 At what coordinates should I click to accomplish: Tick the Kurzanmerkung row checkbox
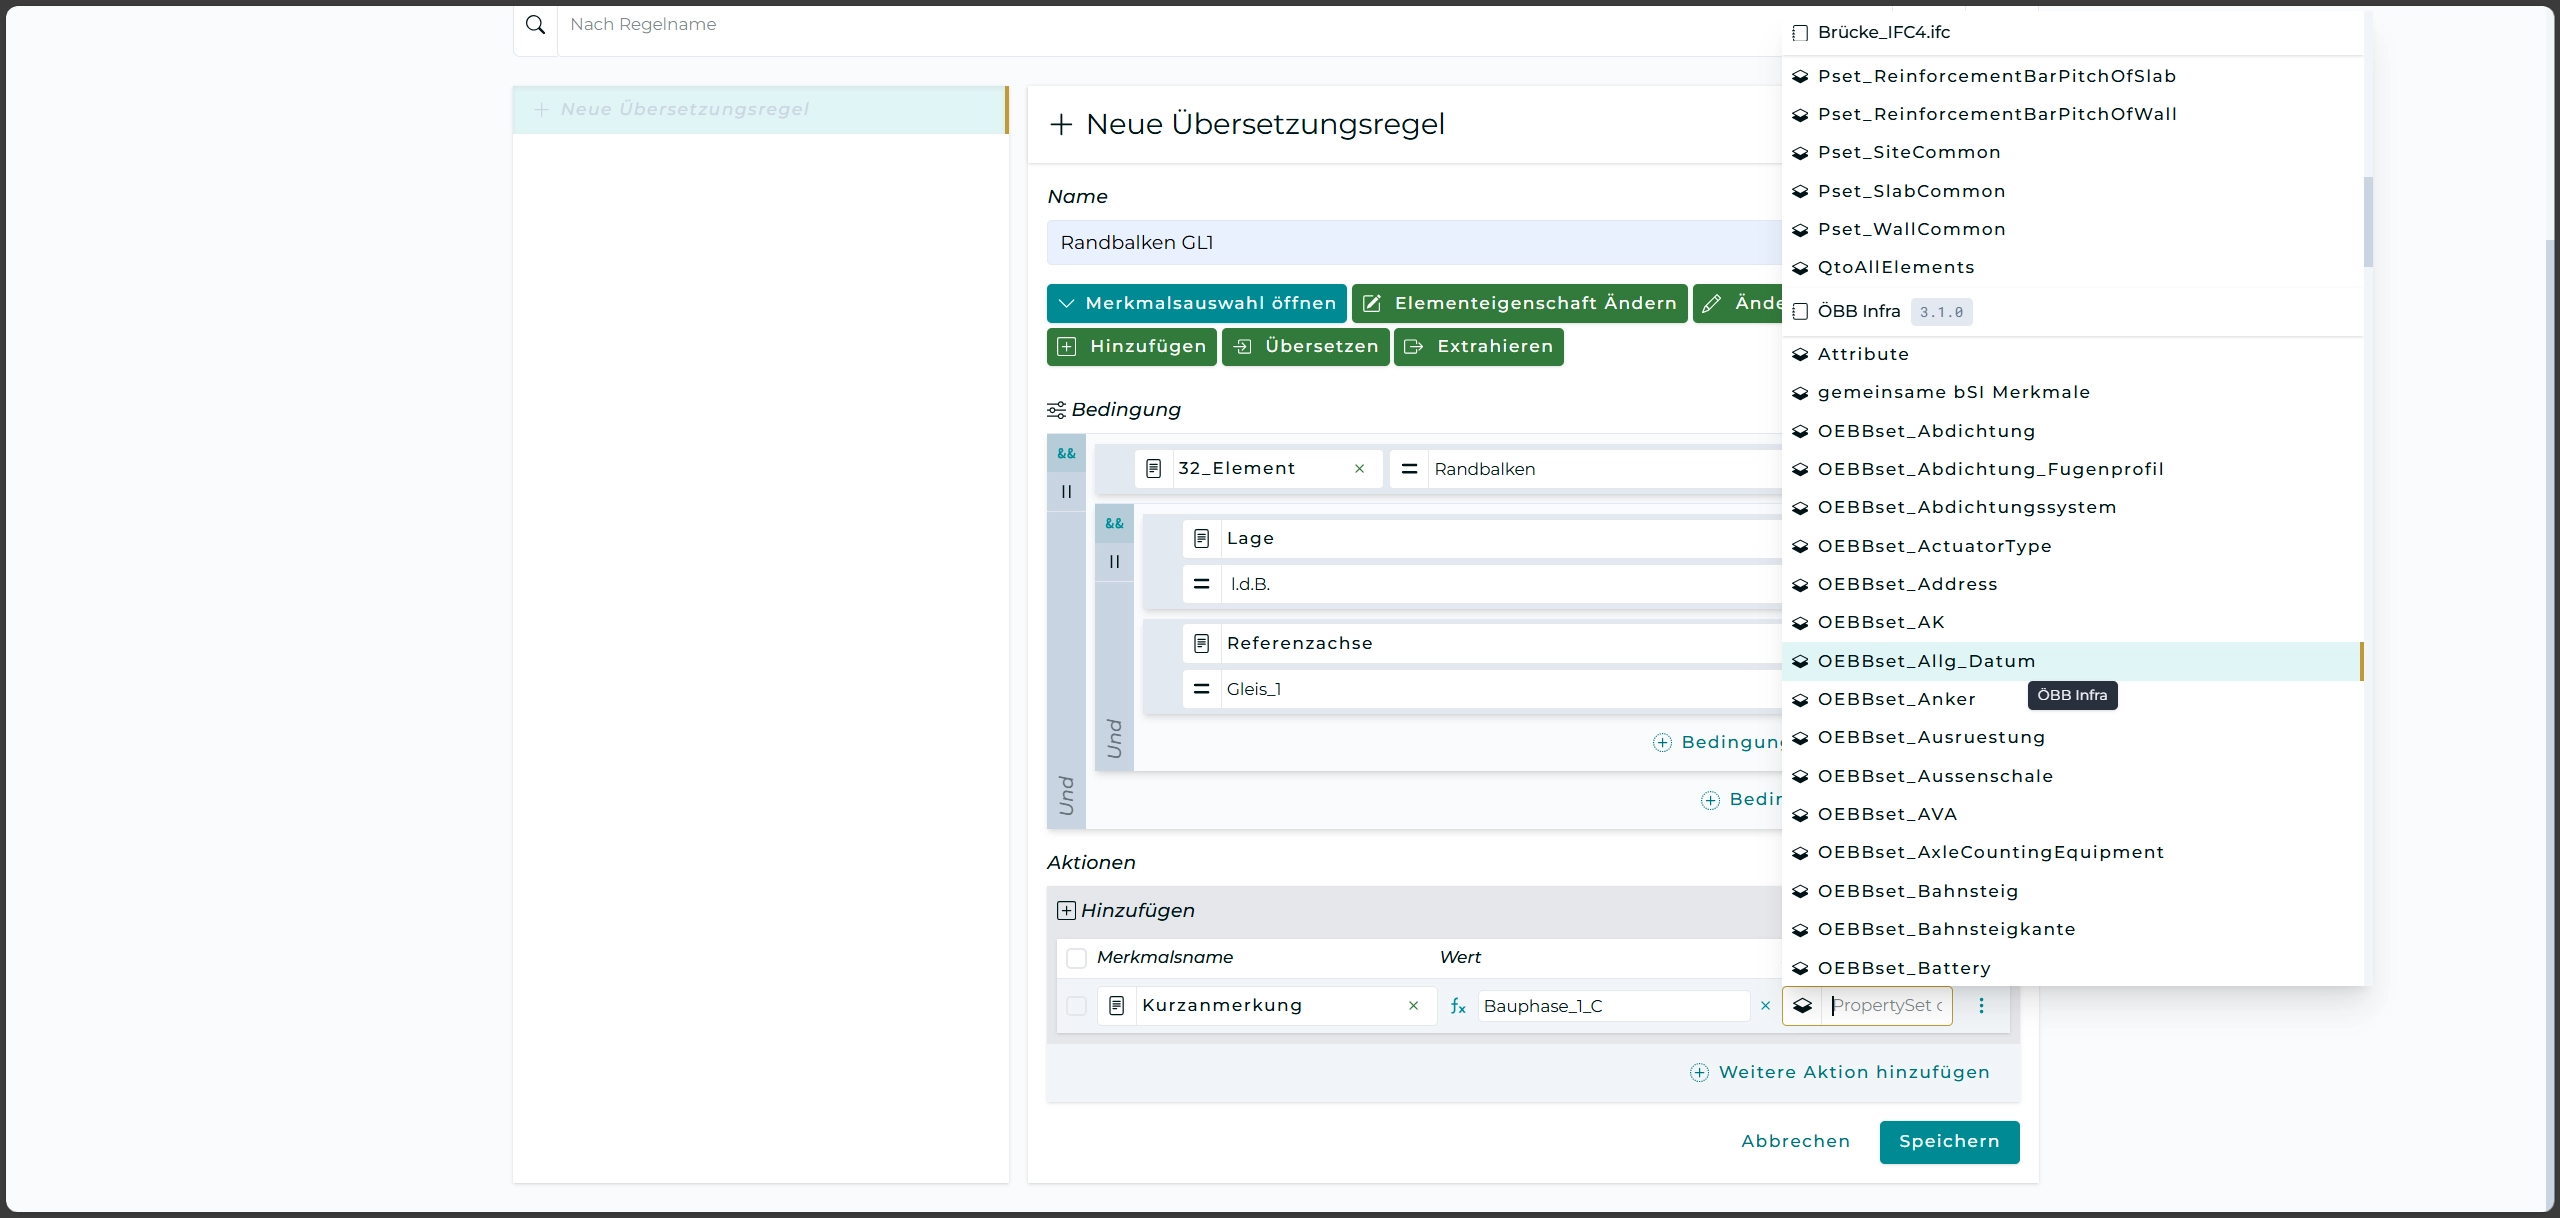(x=1076, y=1006)
